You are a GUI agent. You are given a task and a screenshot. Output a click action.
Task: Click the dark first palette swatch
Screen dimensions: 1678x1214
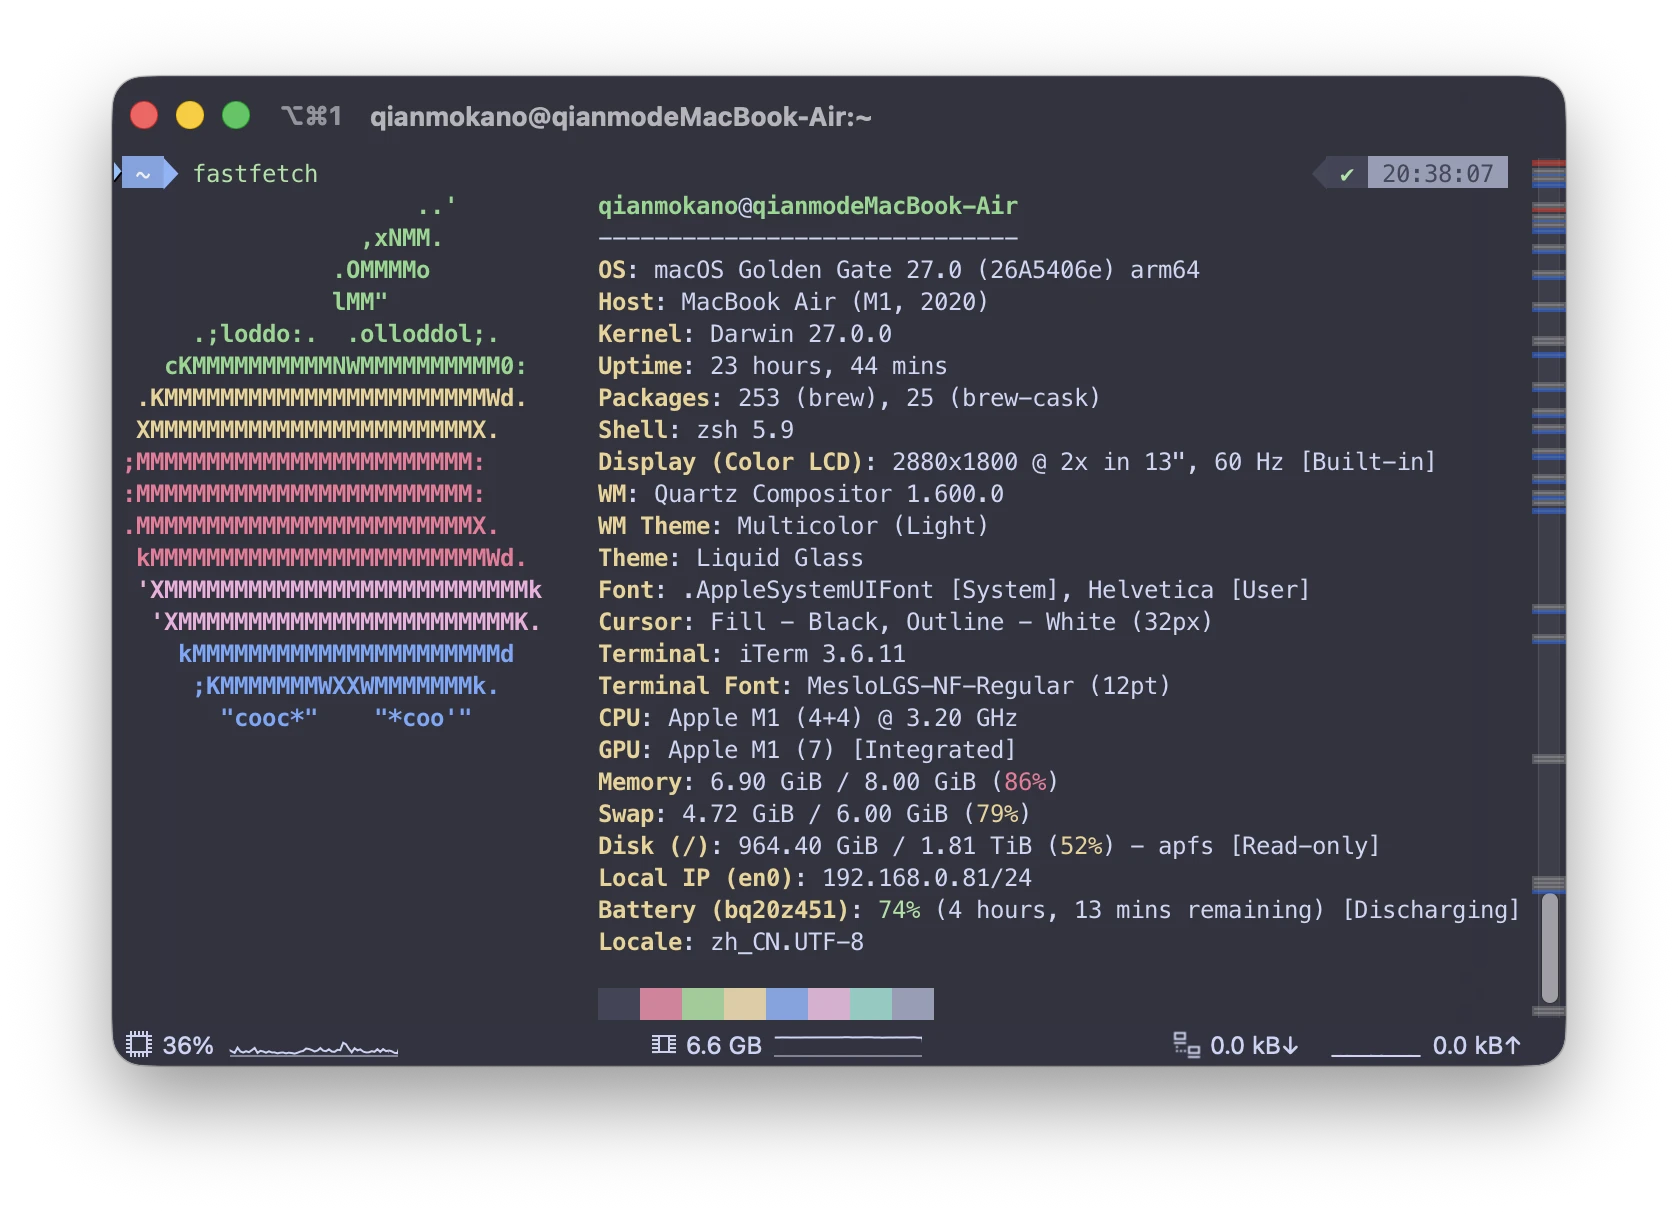tap(619, 1004)
